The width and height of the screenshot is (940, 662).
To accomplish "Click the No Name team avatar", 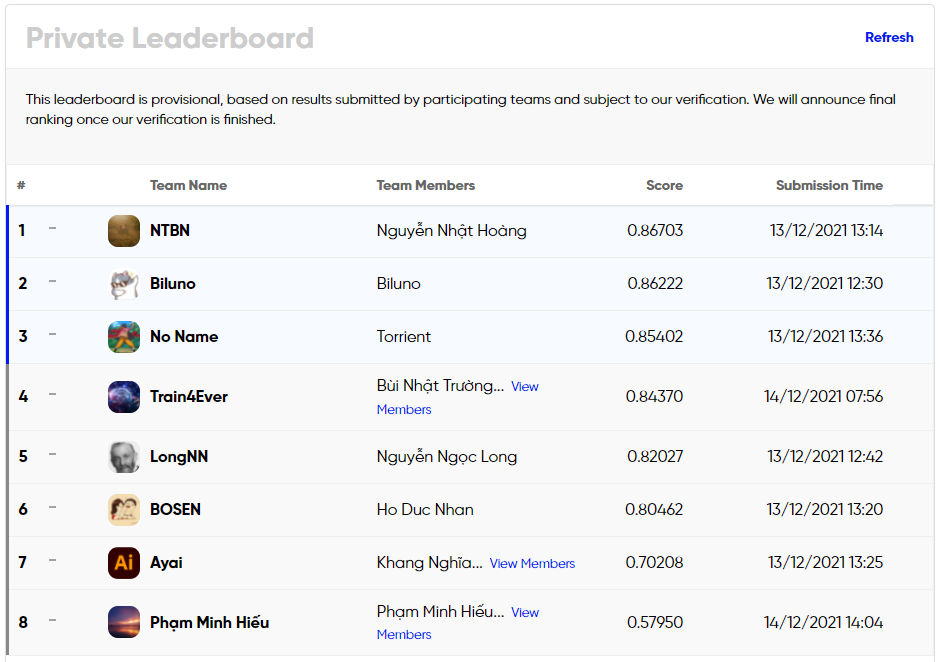I will (124, 337).
